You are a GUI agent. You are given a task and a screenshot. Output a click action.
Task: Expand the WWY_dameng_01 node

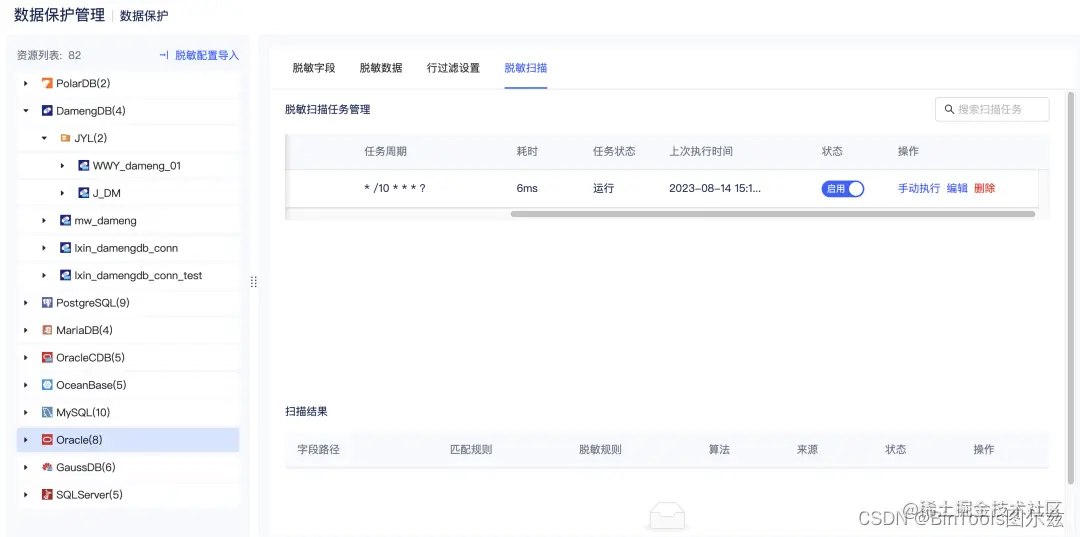[62, 166]
